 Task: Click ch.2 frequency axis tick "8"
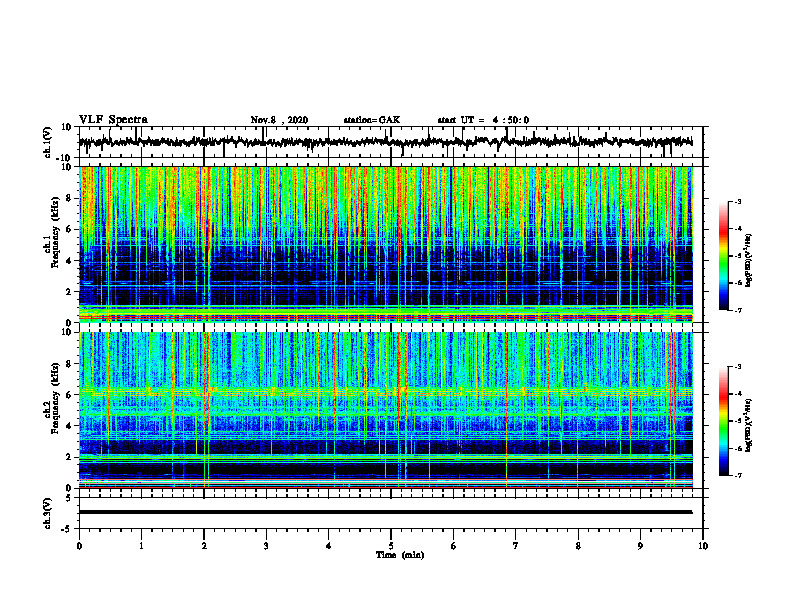point(71,364)
